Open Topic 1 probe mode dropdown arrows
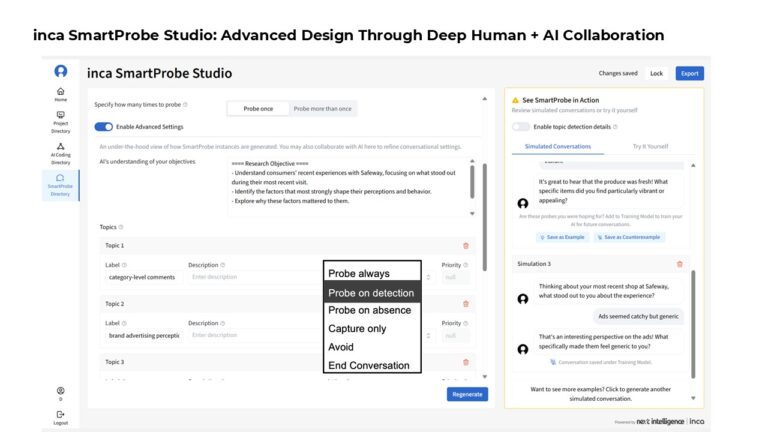The width and height of the screenshot is (768, 432). point(429,277)
